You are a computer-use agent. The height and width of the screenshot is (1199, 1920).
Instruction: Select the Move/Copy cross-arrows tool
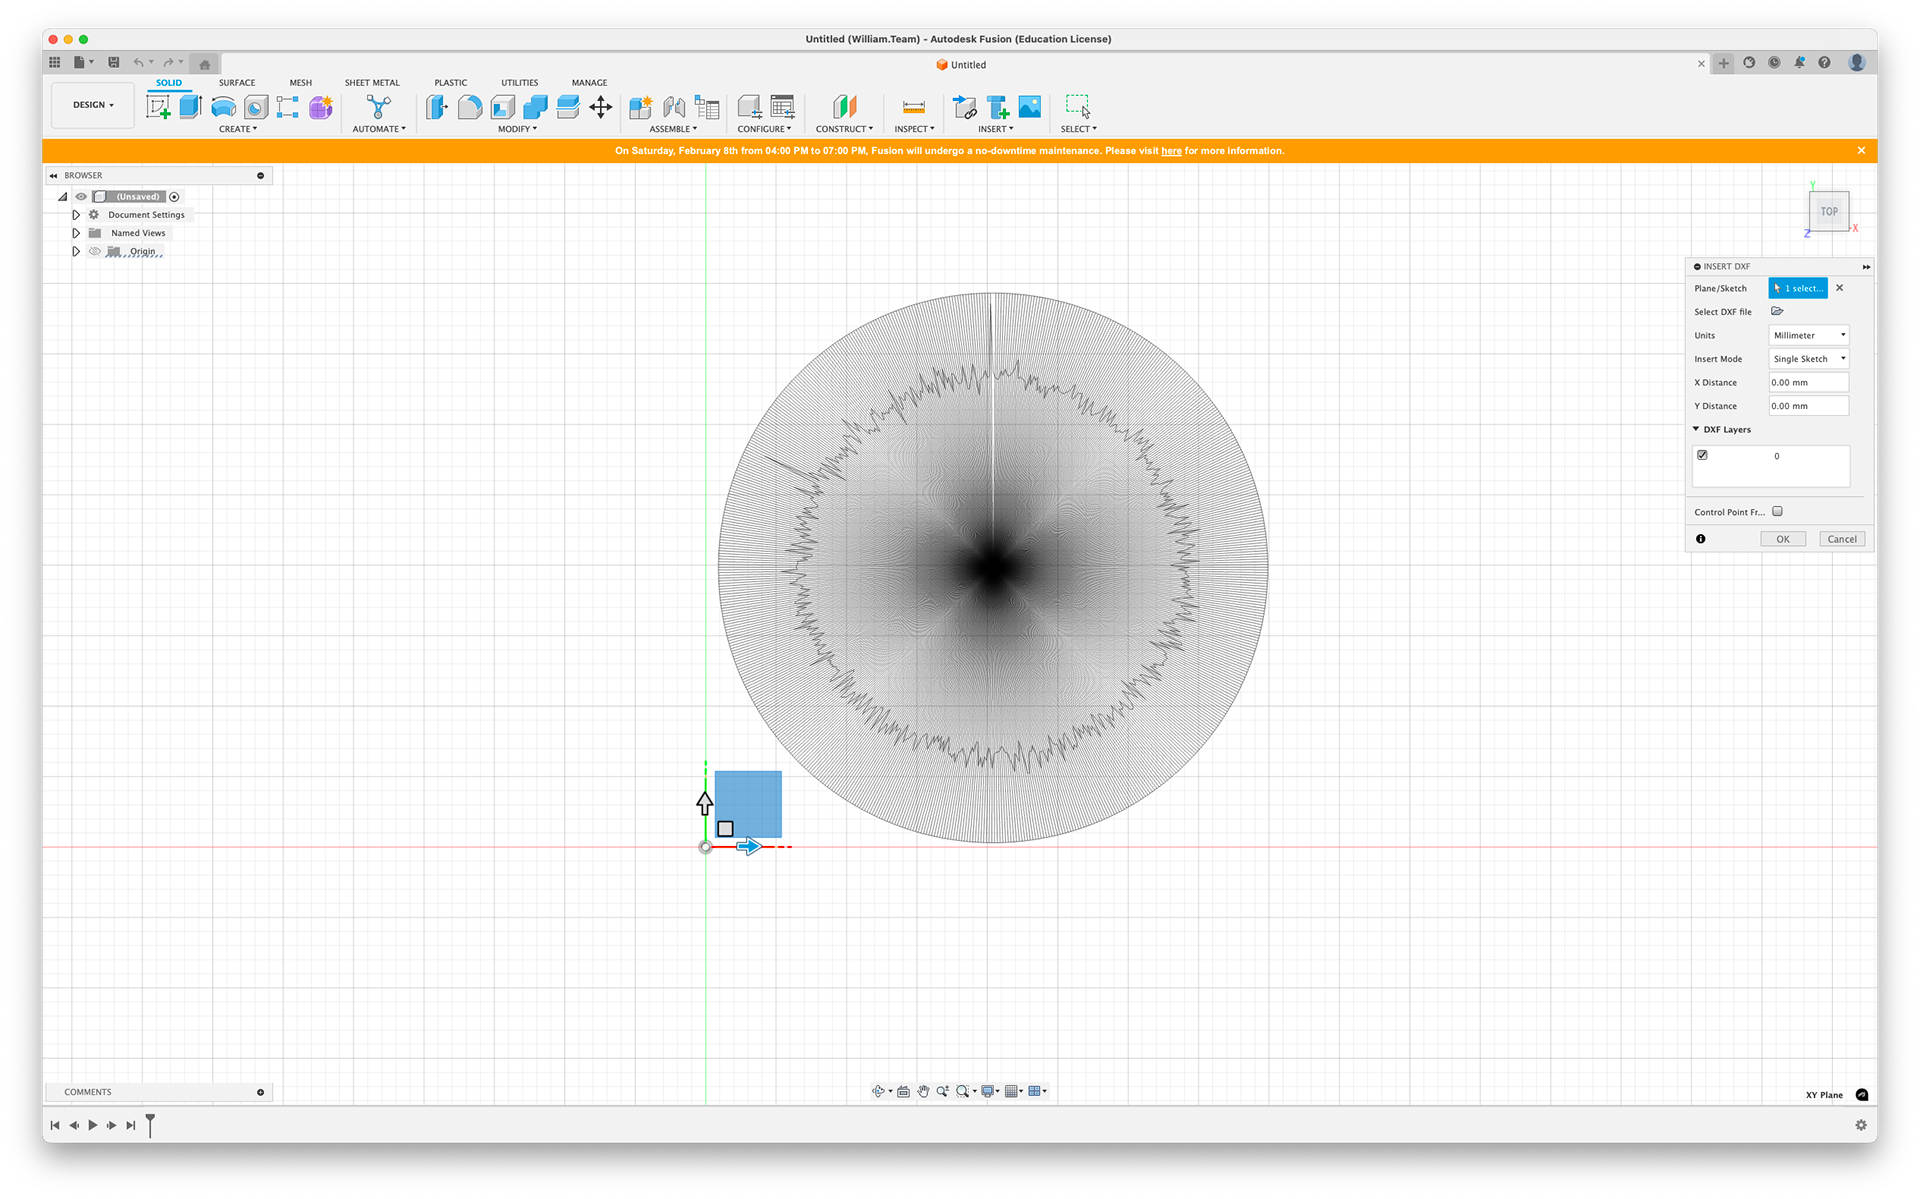click(x=601, y=107)
